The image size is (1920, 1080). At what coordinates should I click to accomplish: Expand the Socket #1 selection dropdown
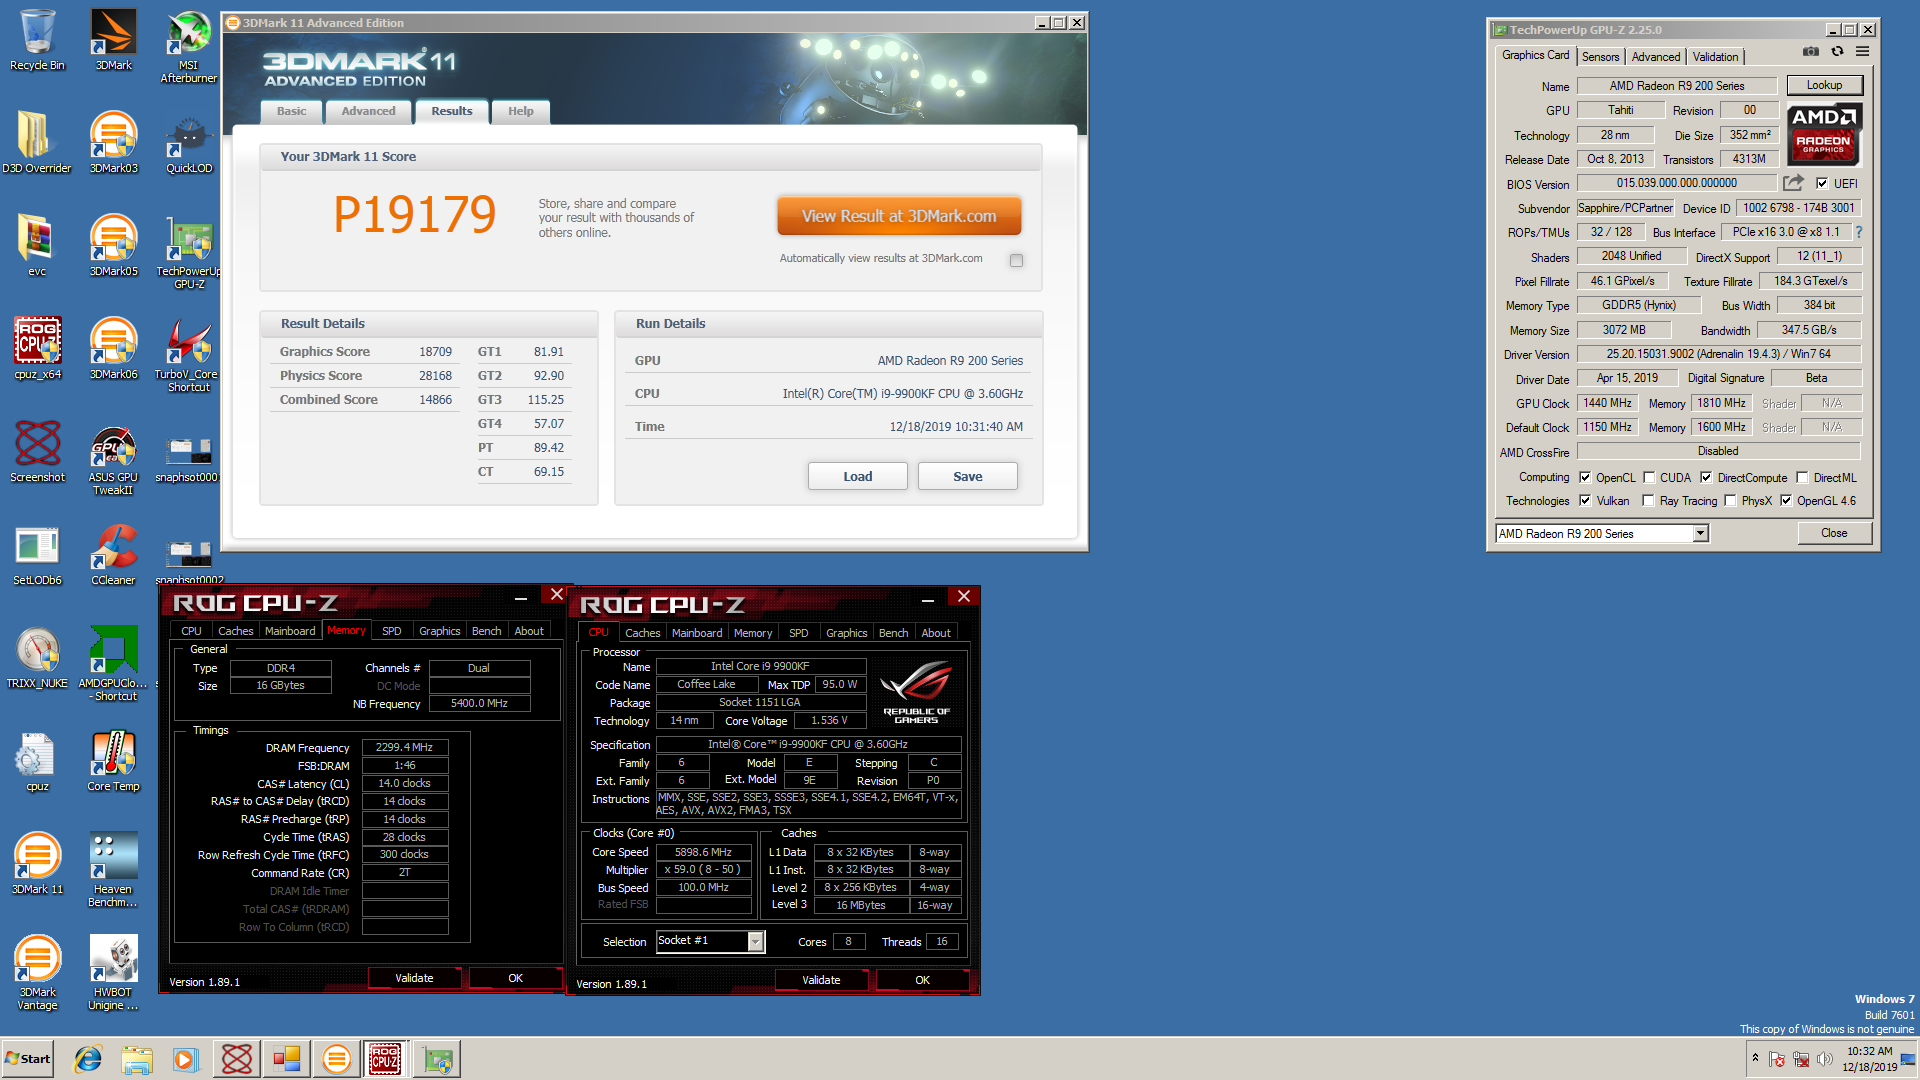(x=756, y=941)
